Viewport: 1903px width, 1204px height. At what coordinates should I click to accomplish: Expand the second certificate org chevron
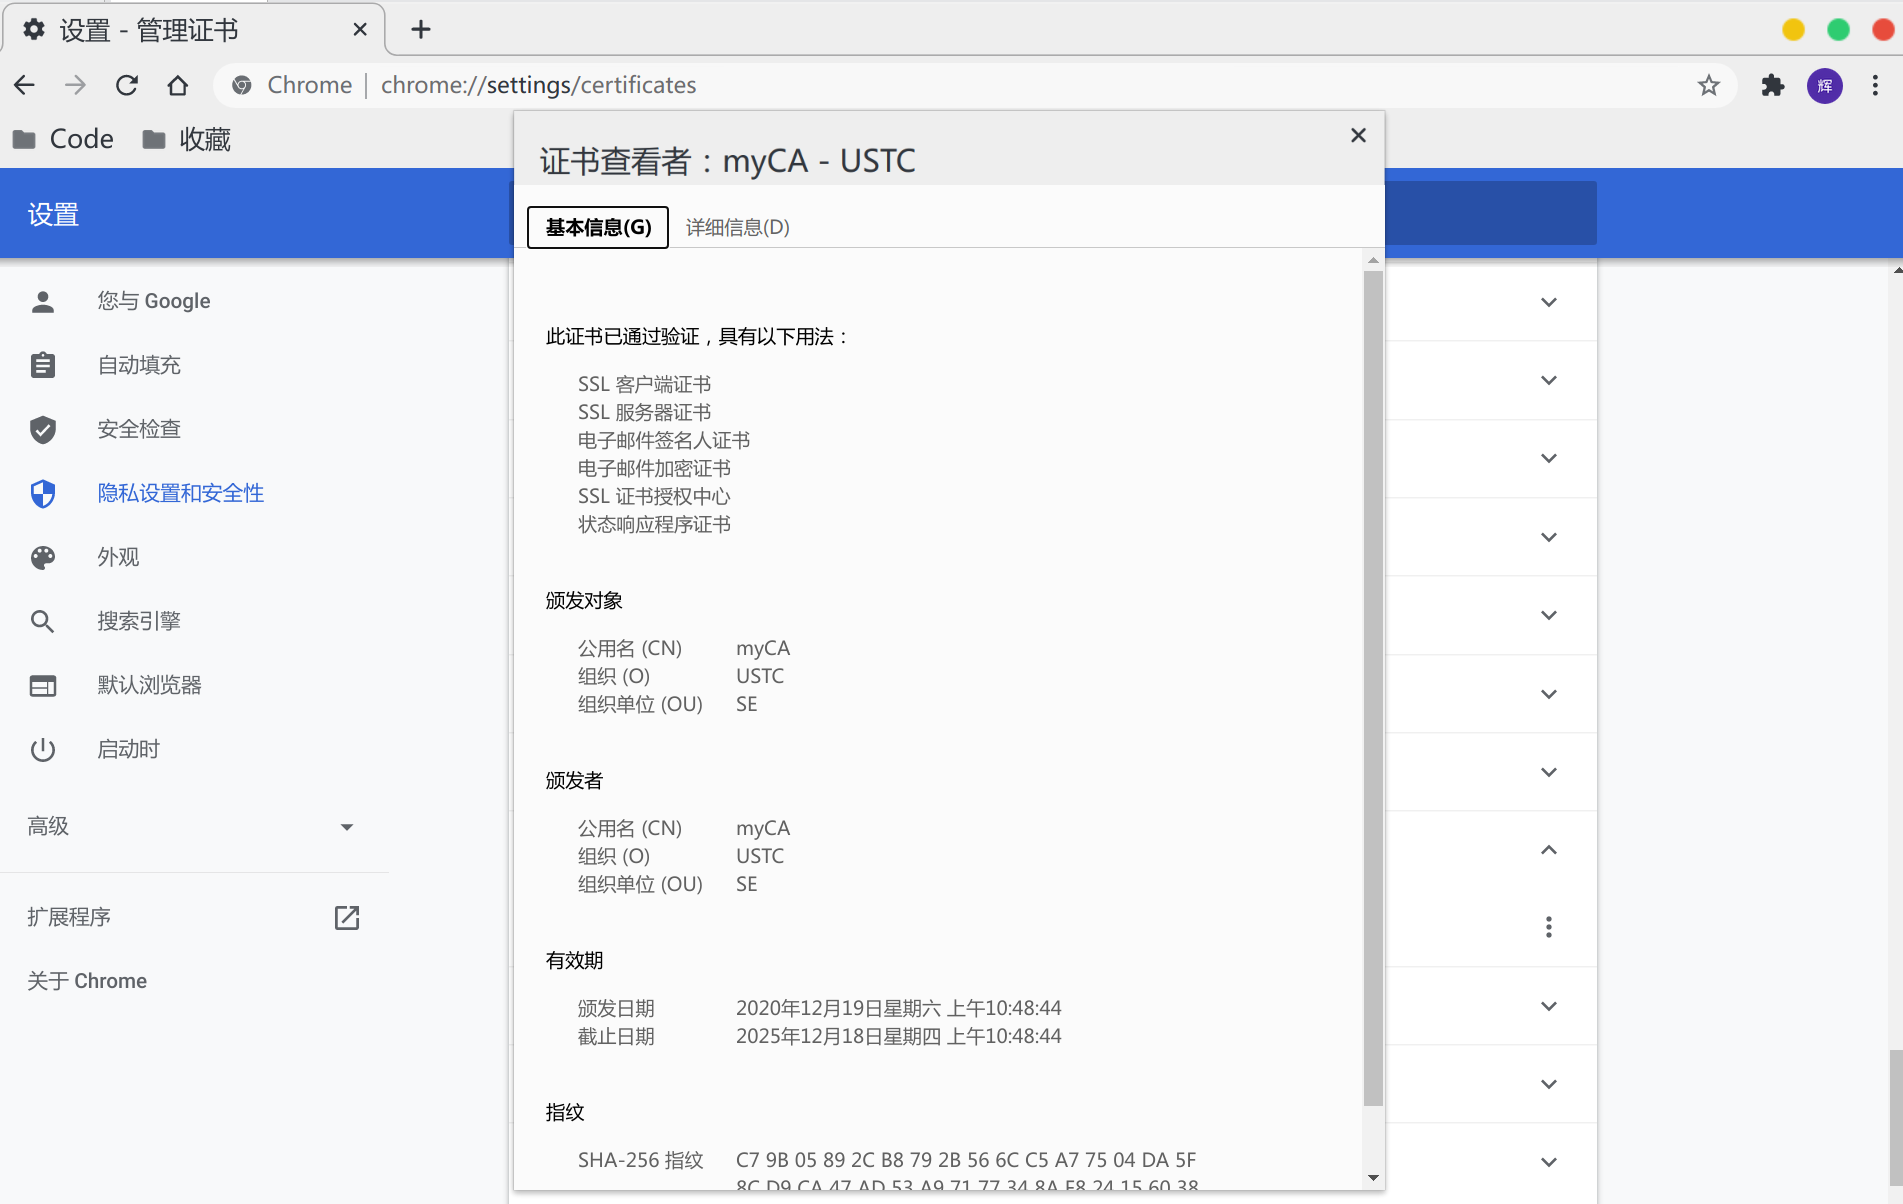[x=1549, y=380]
